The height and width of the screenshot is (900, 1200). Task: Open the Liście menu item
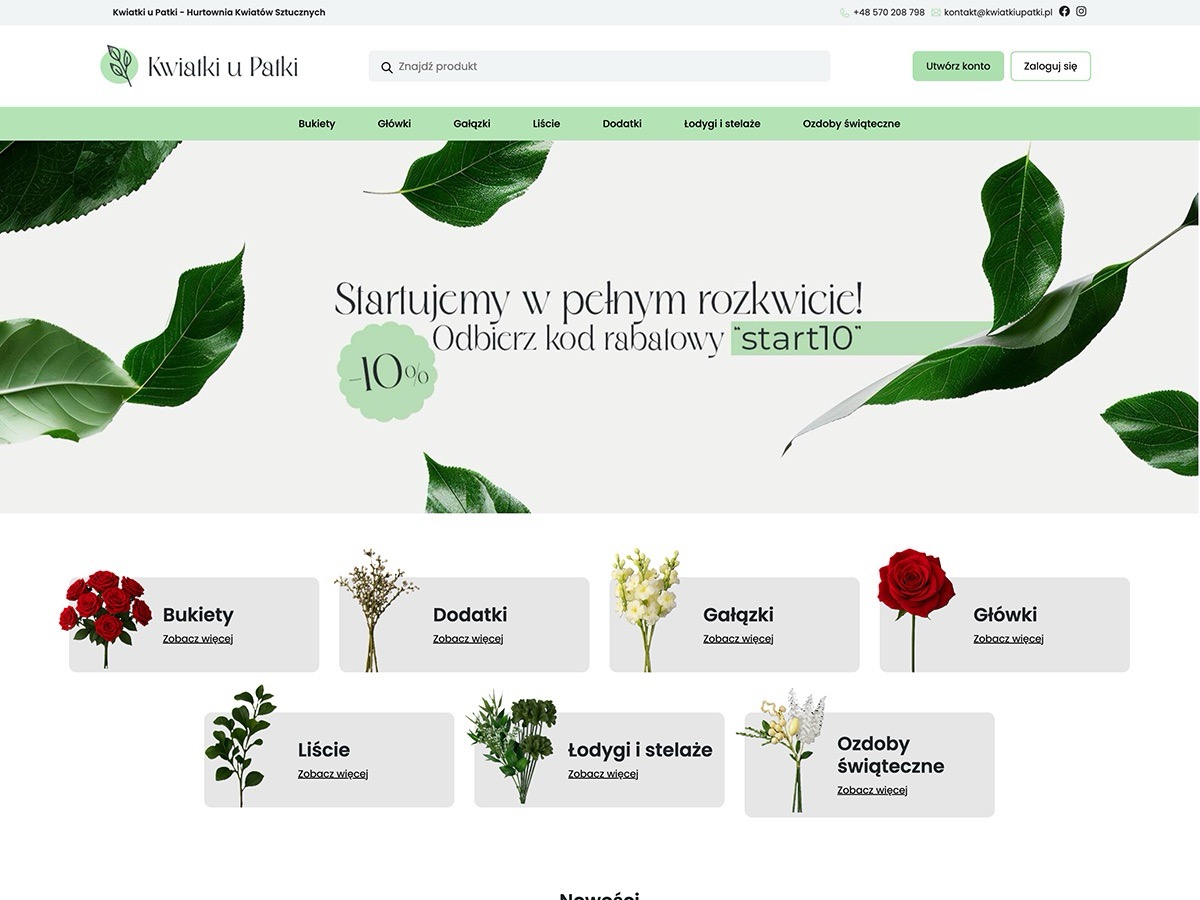tap(546, 124)
